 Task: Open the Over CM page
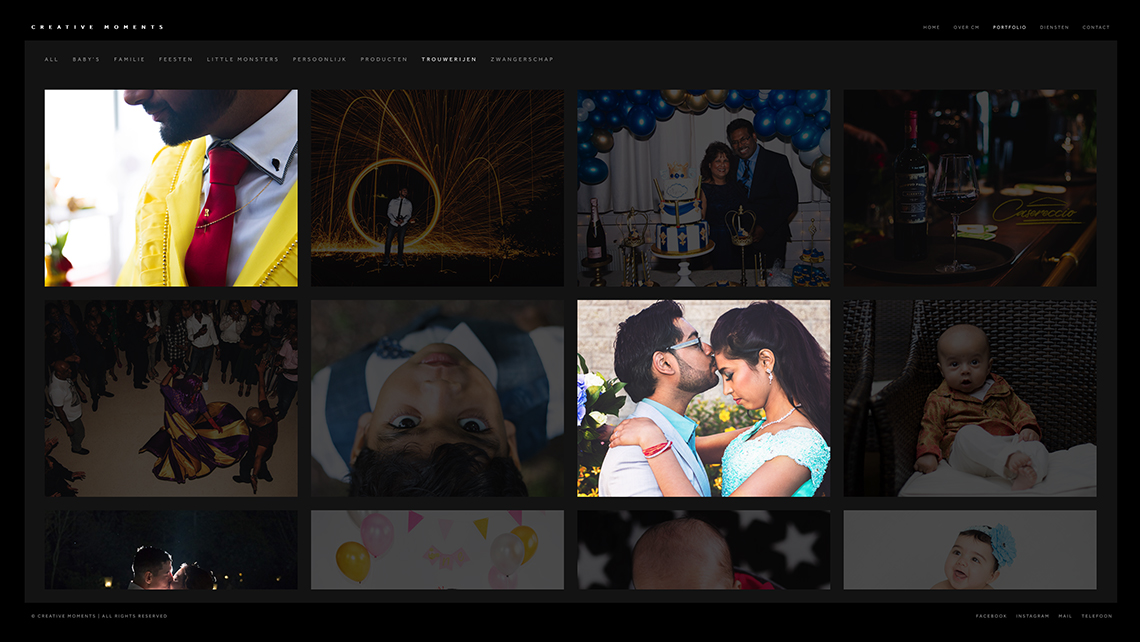(966, 27)
